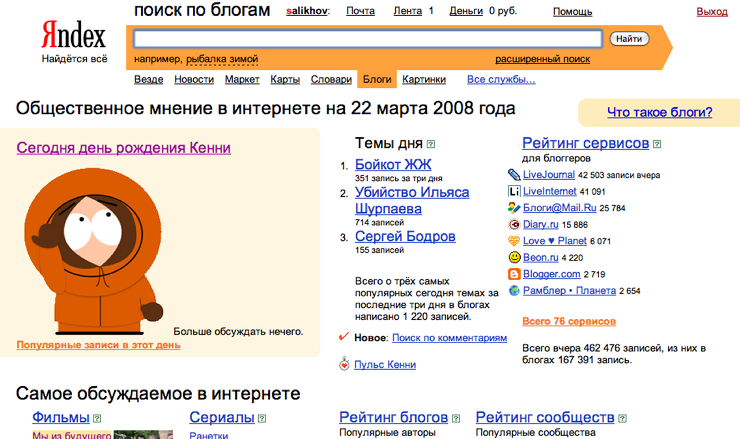Click the LiveInternet Li icon
The width and height of the screenshot is (740, 439).
(x=514, y=191)
